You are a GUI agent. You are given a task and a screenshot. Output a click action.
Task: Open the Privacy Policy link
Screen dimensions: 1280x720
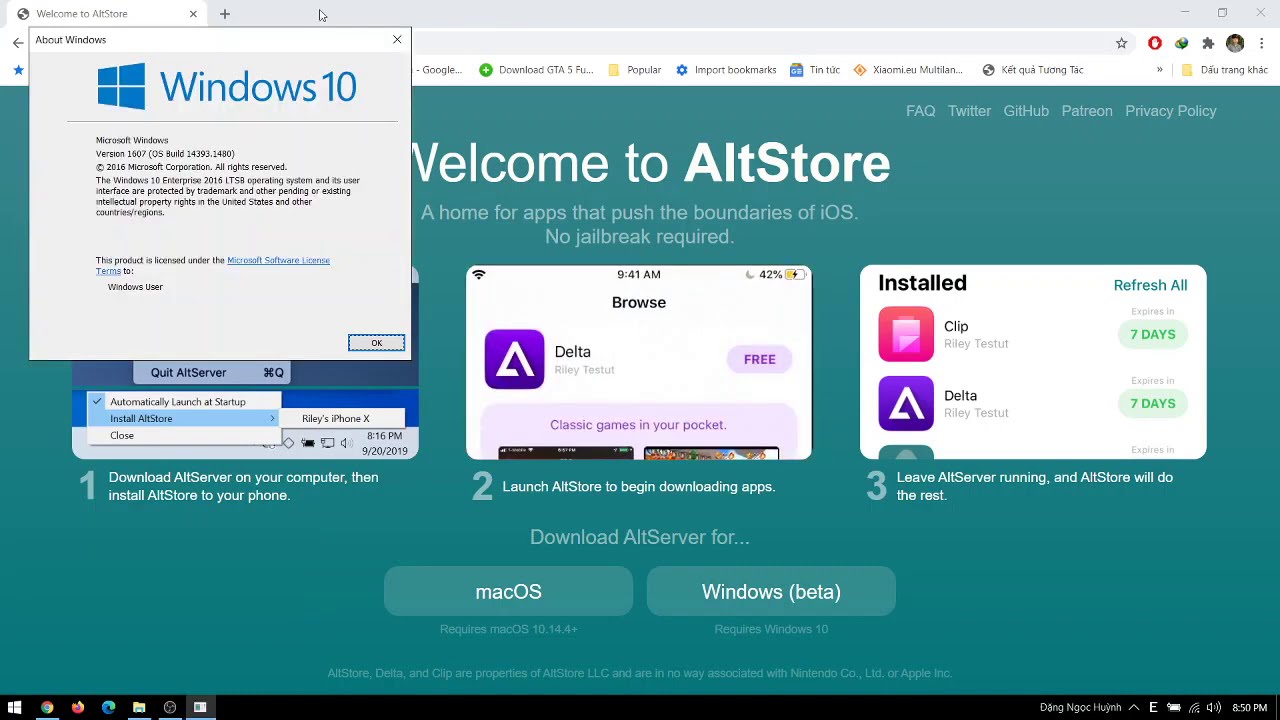(1171, 111)
